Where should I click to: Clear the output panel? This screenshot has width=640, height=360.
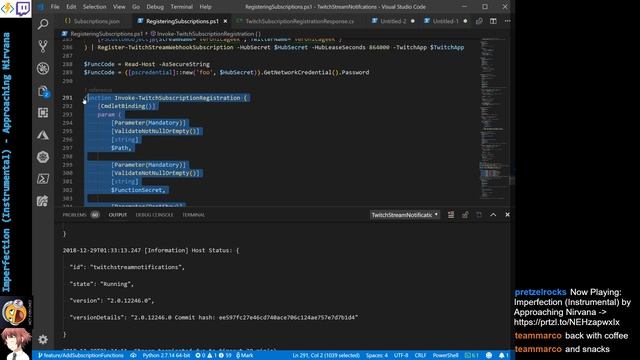click(451, 215)
